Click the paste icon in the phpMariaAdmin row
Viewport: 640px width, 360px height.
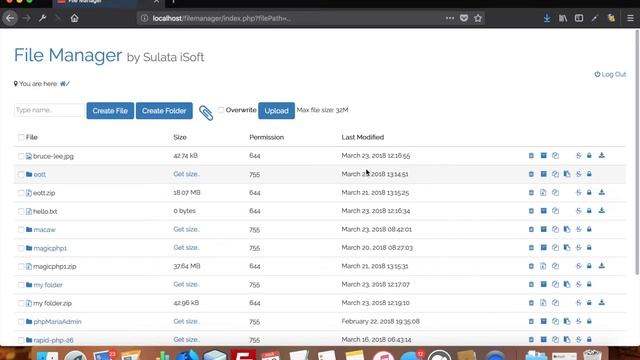[x=567, y=321]
